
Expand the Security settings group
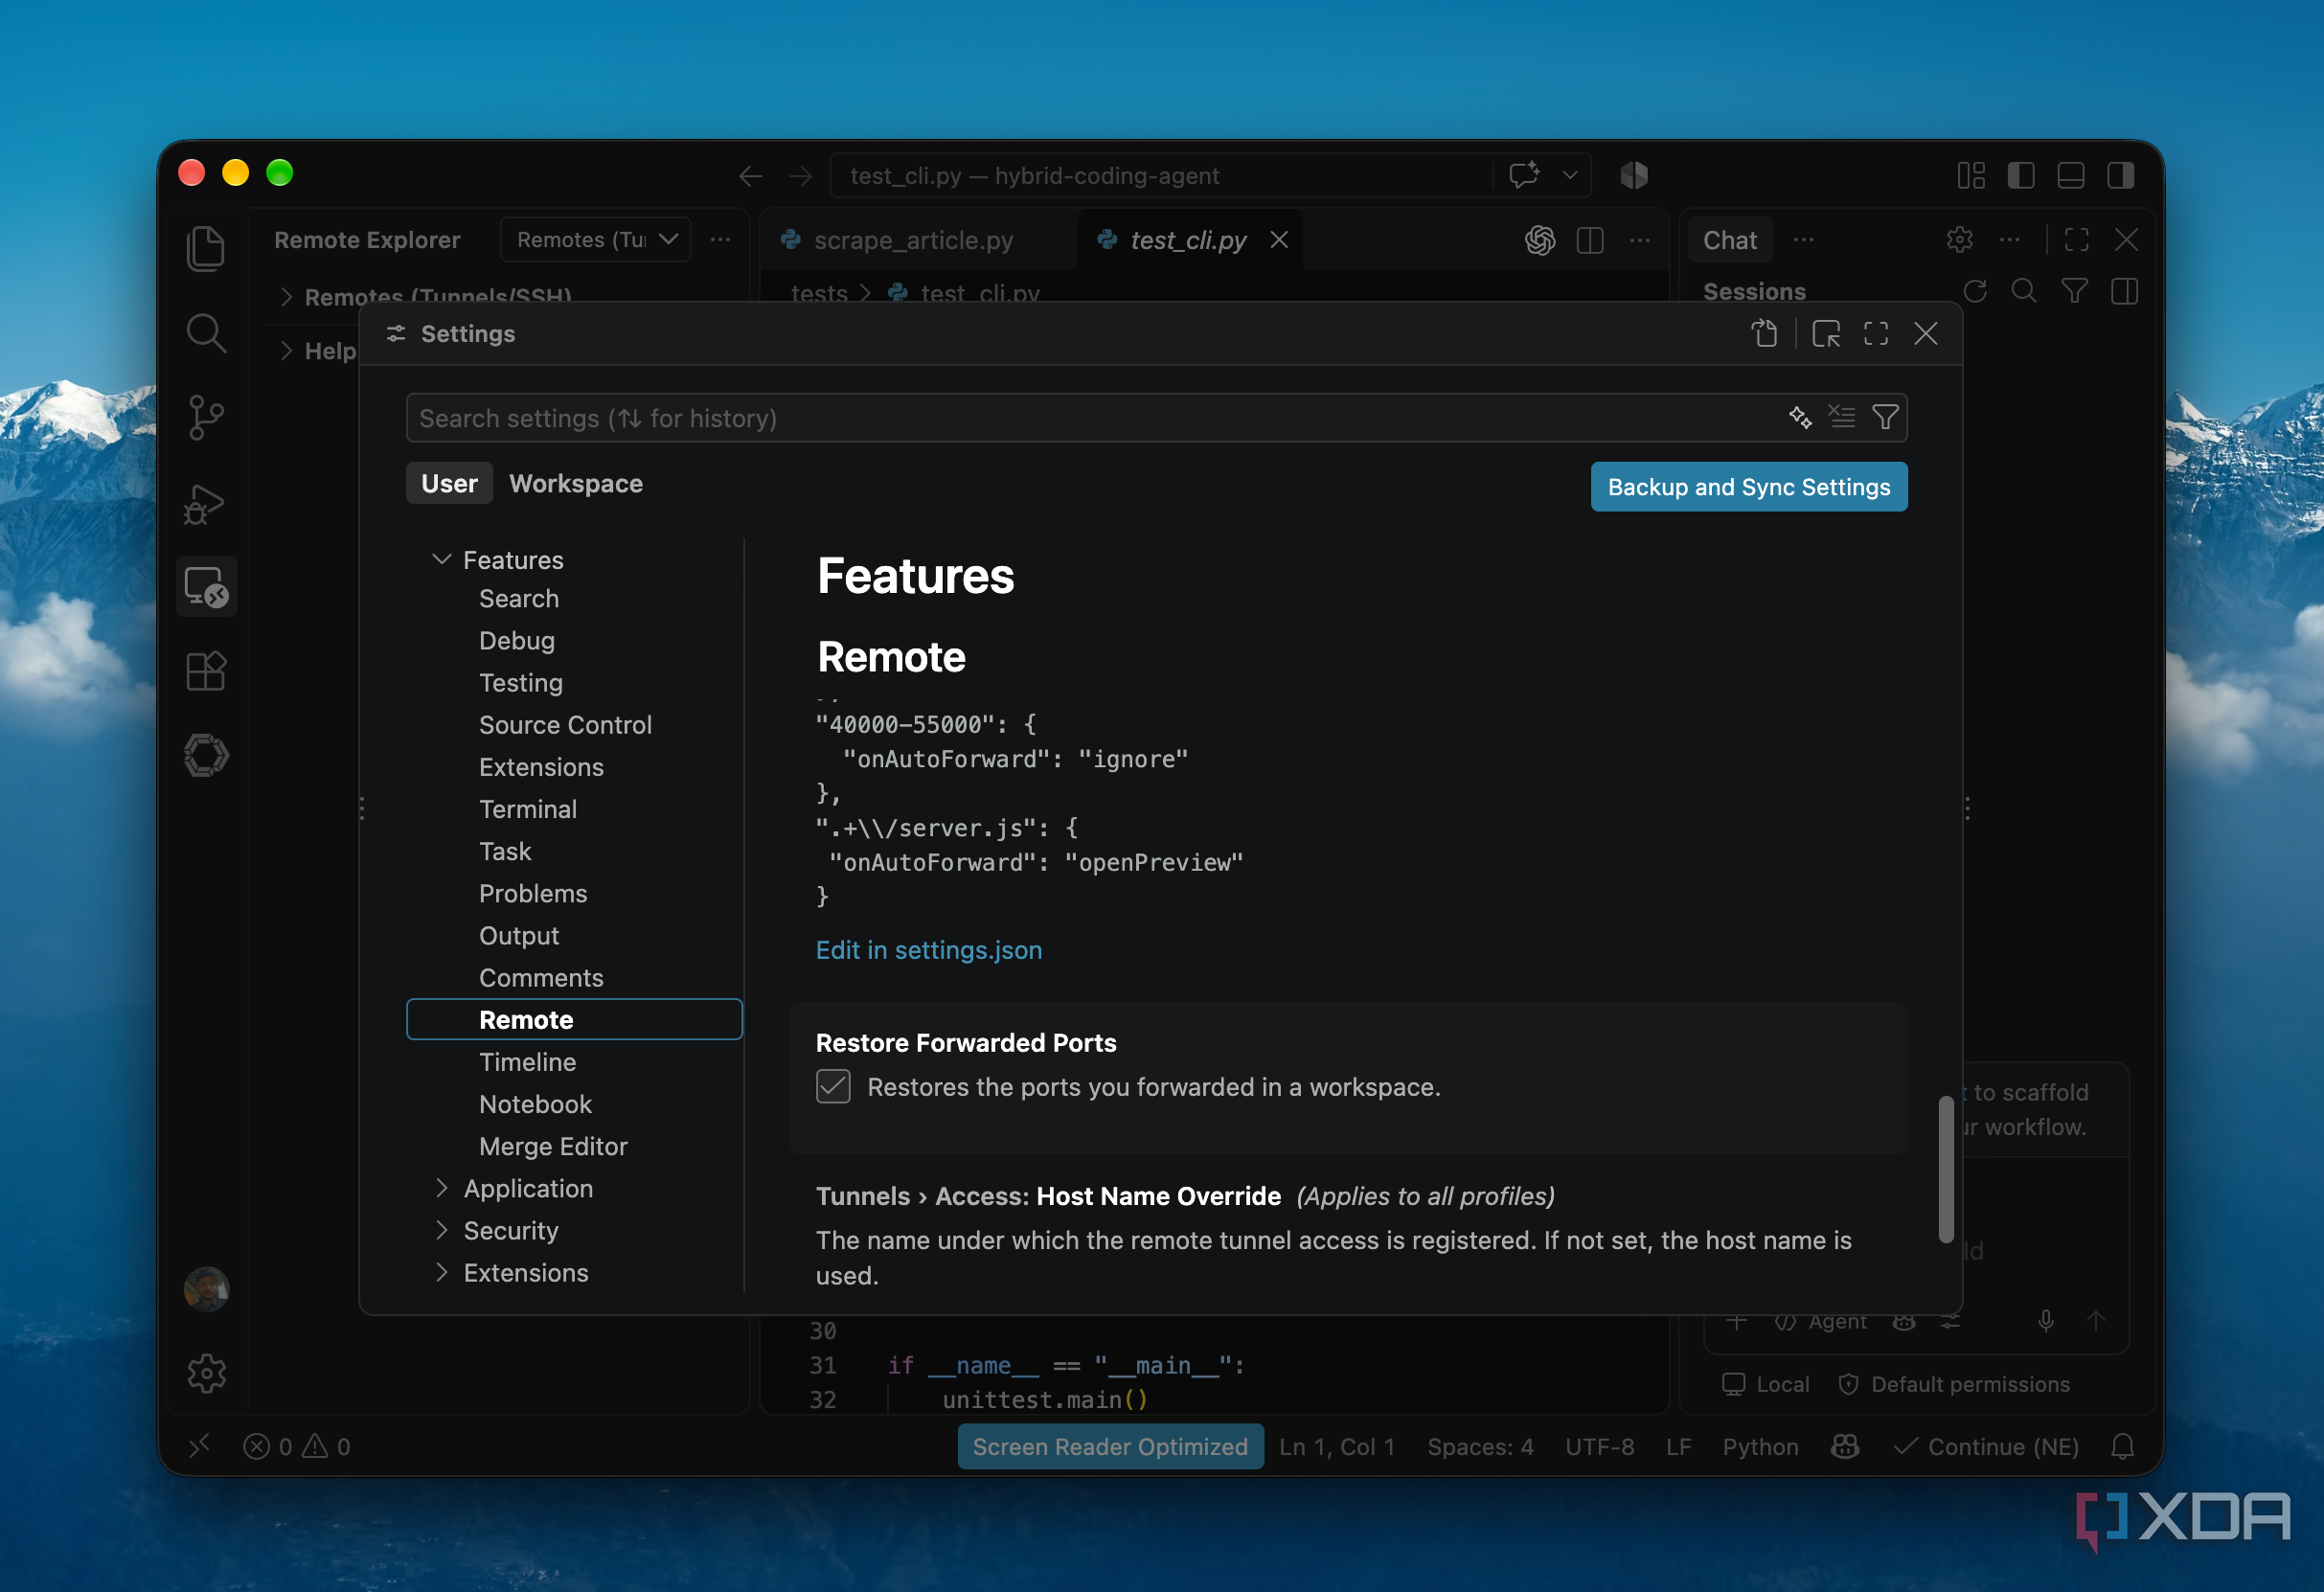click(442, 1230)
